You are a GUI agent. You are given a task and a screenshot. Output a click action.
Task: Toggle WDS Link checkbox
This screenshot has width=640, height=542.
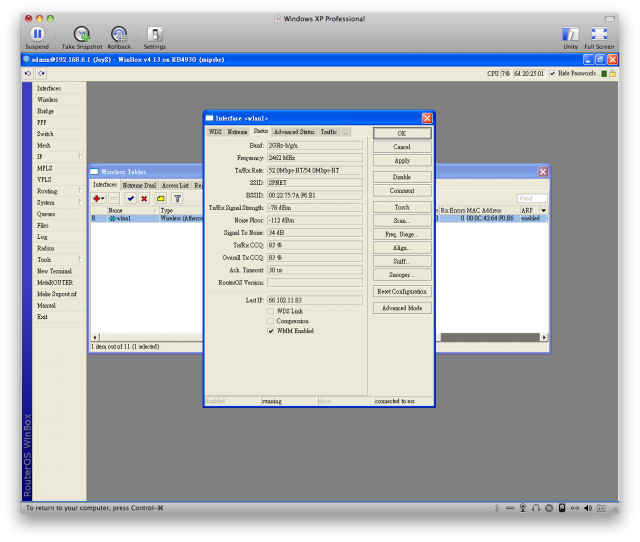pyautogui.click(x=271, y=311)
